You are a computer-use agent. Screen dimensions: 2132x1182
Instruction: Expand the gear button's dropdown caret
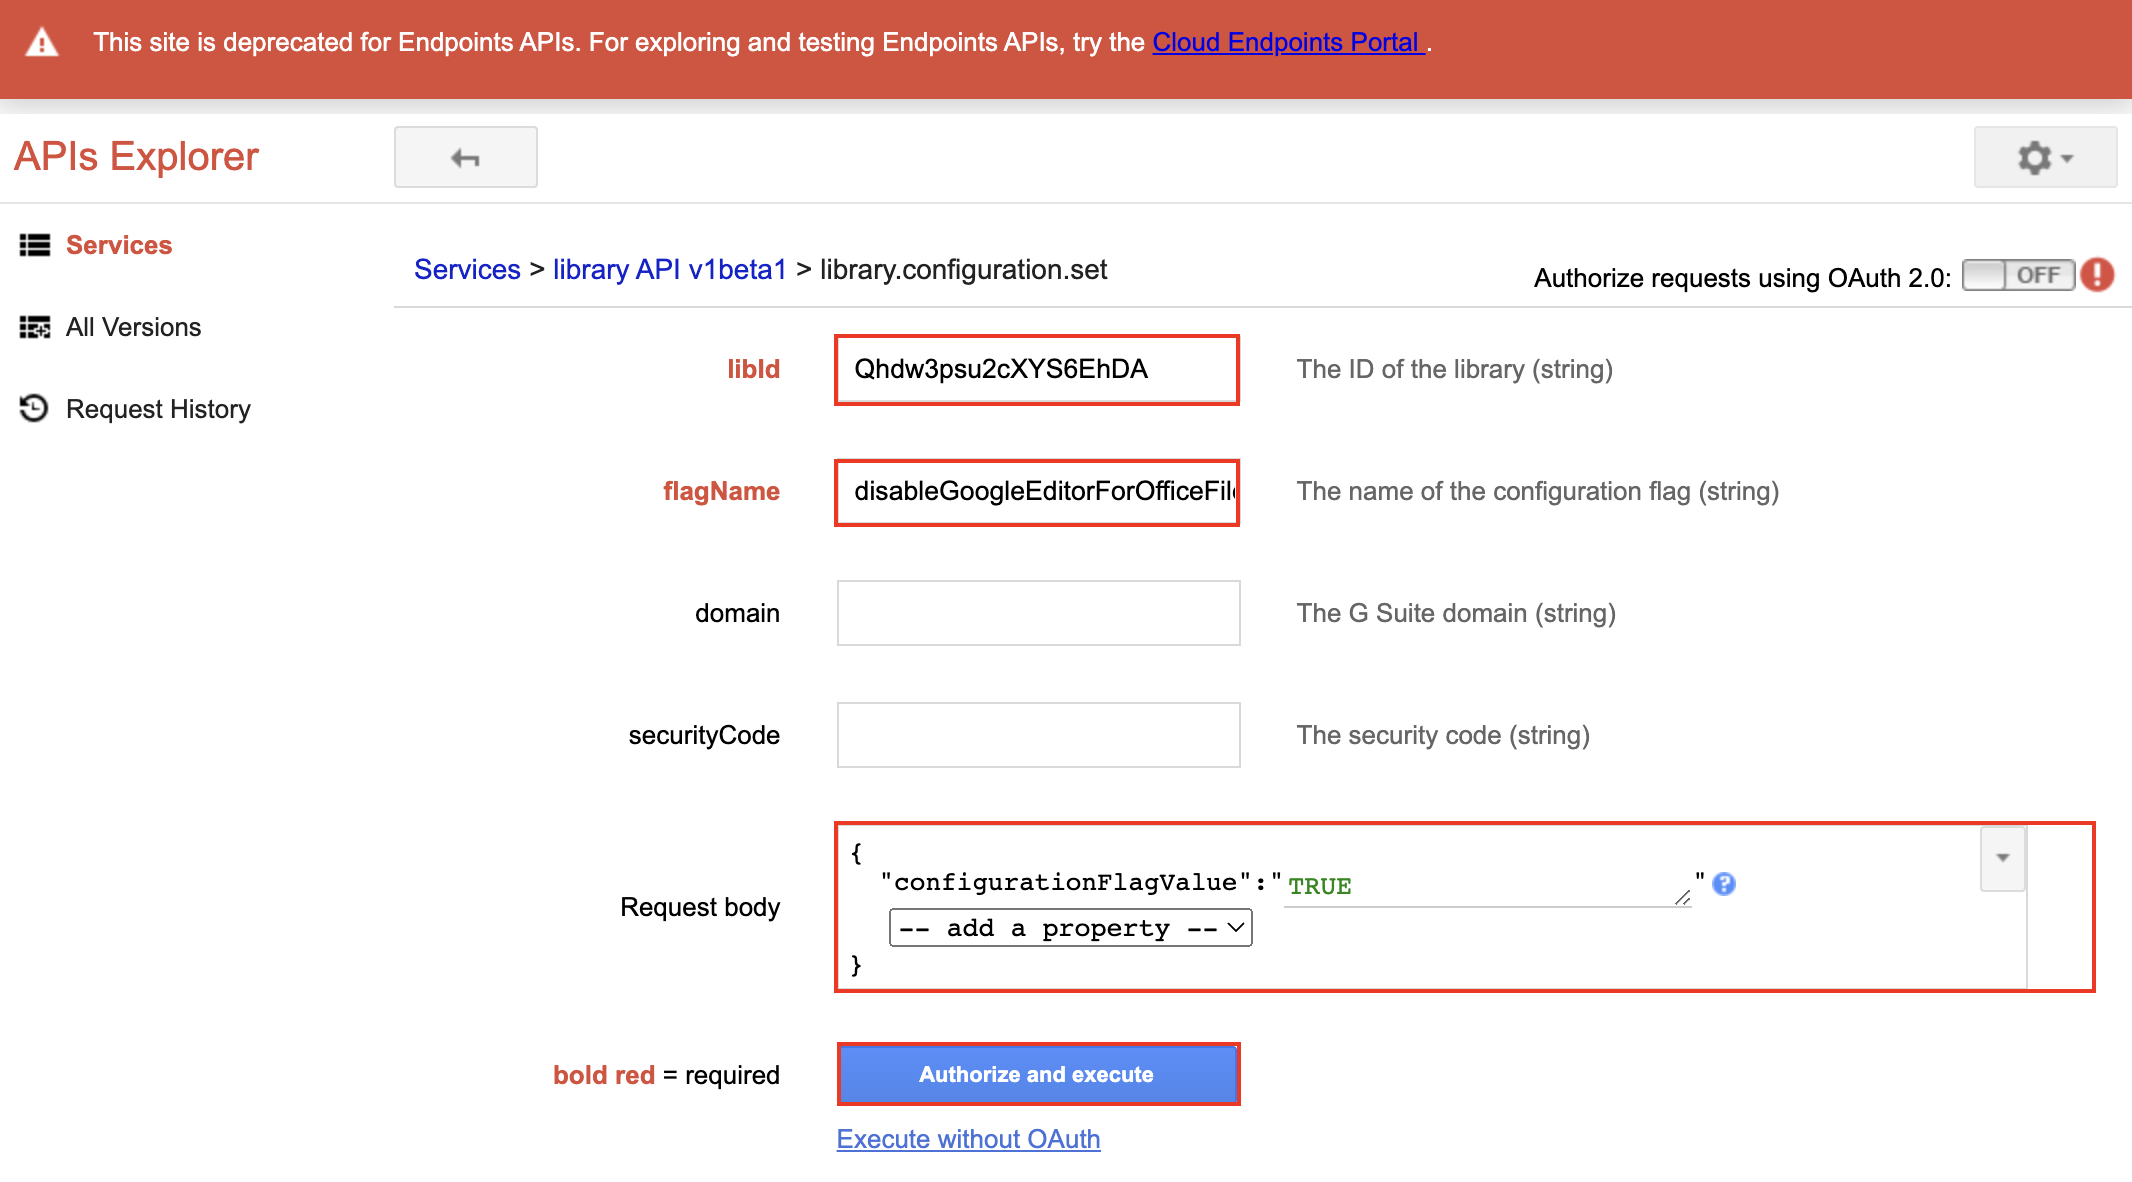pos(2067,156)
